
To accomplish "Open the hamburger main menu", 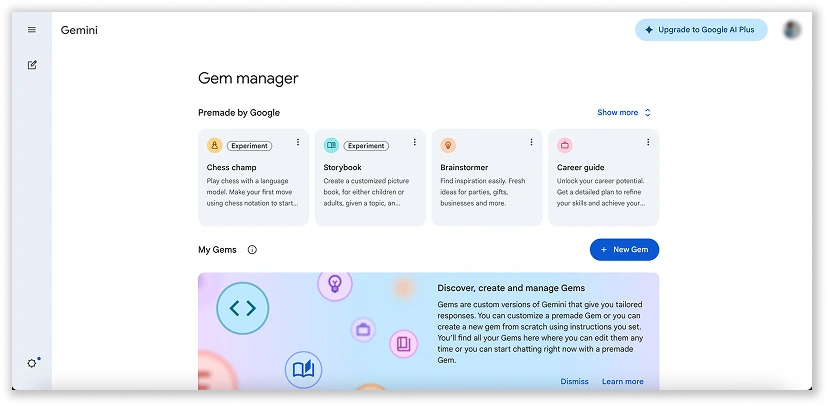I will tap(32, 30).
